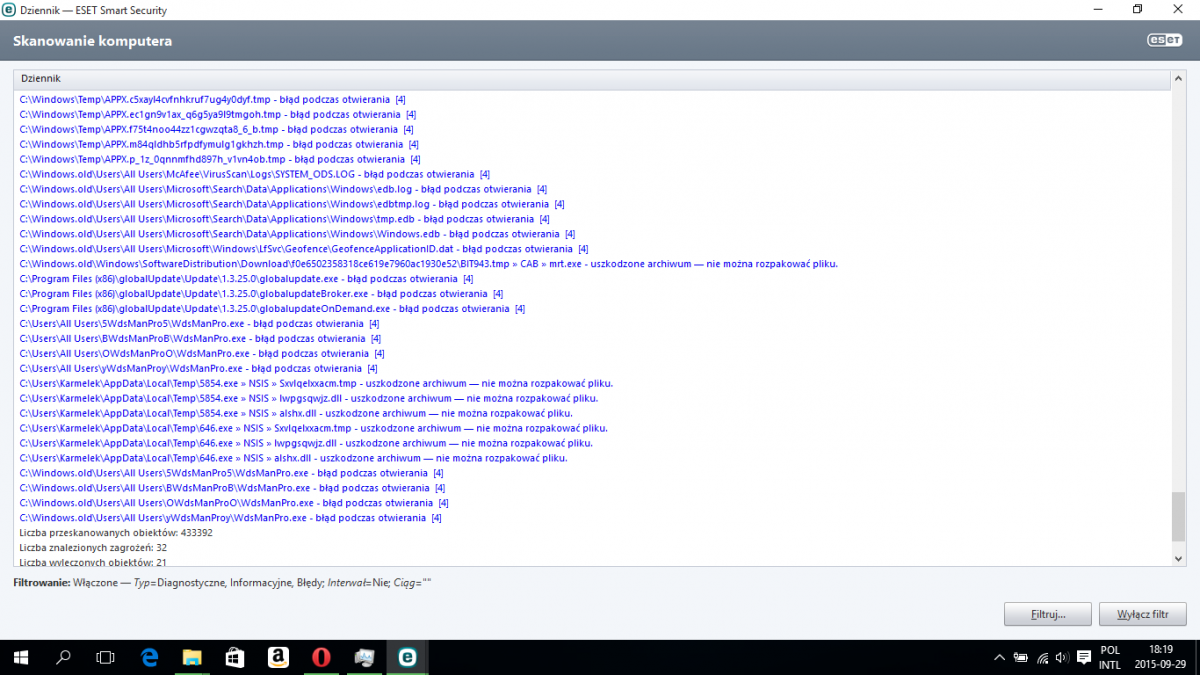Open the Filtruj... filter dialog
The image size is (1200, 675).
click(x=1047, y=613)
